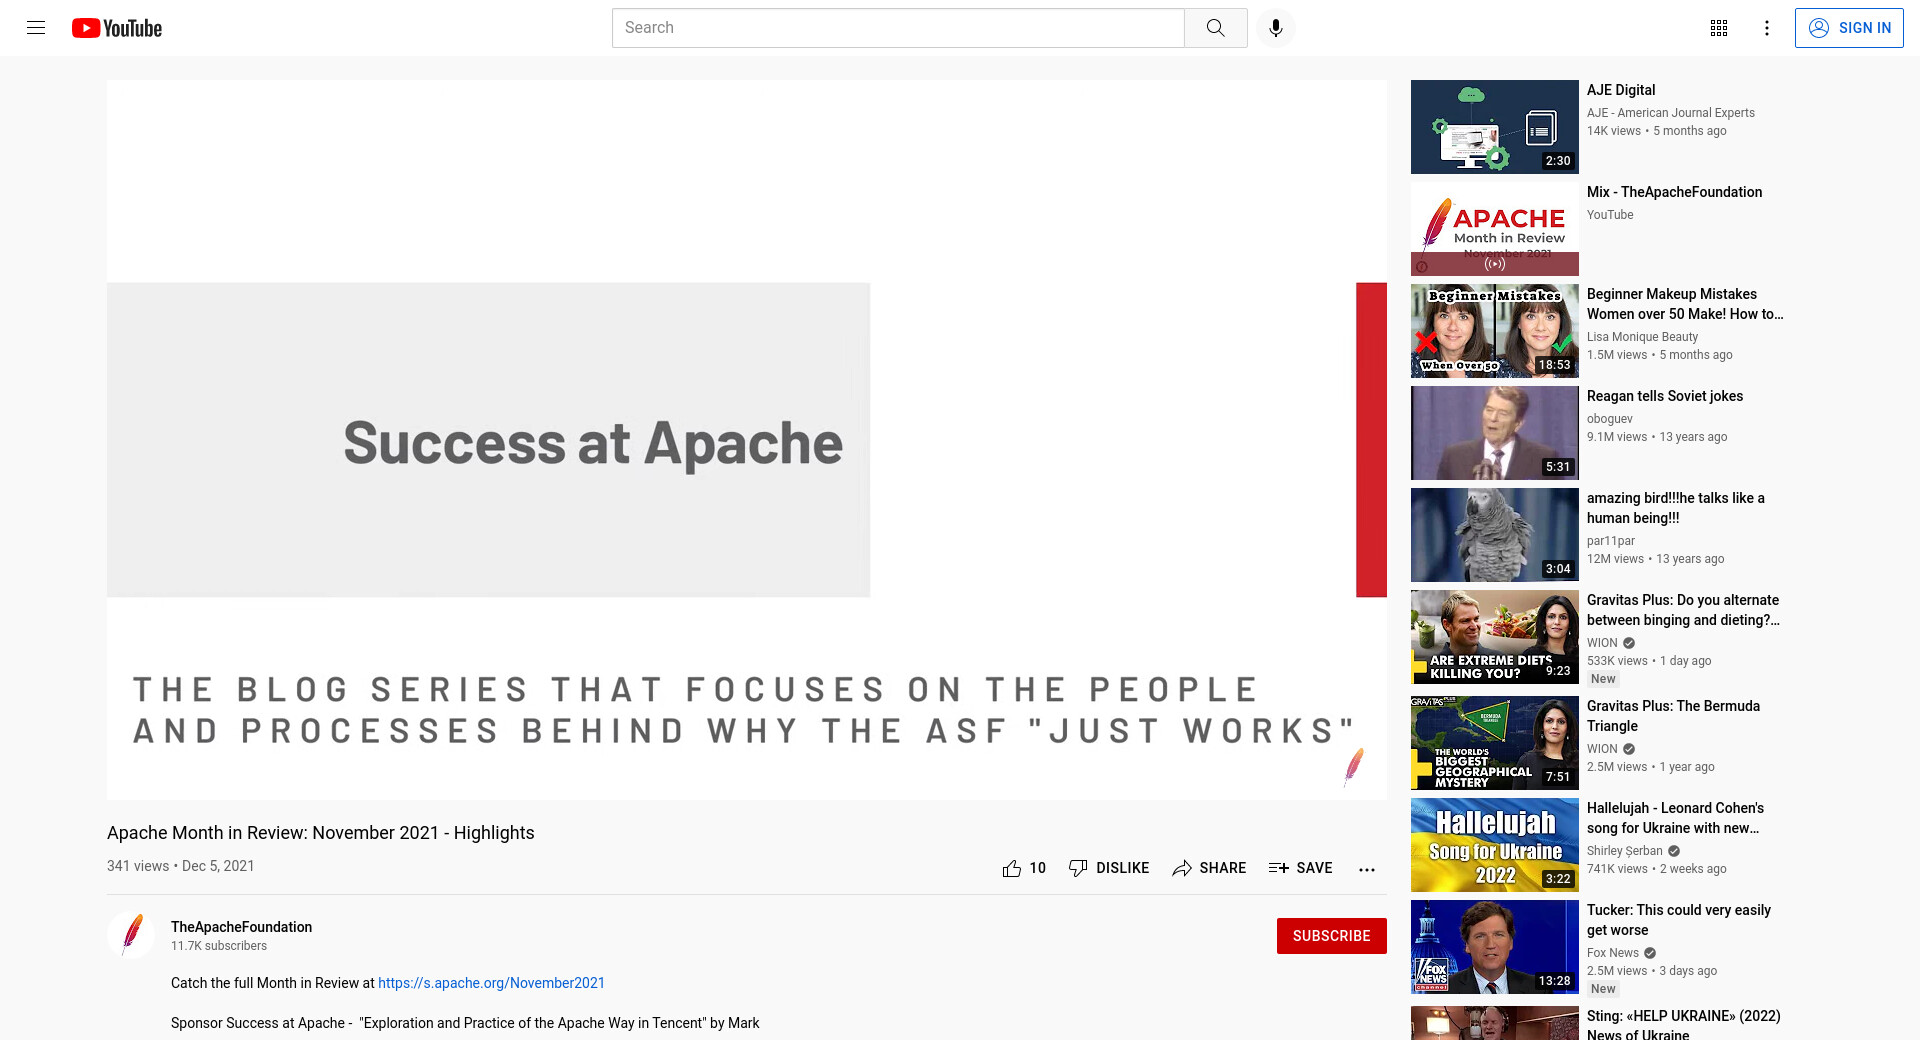This screenshot has height=1040, width=1920.
Task: Open Reagan tells Soviet jokes title
Action: click(x=1665, y=396)
